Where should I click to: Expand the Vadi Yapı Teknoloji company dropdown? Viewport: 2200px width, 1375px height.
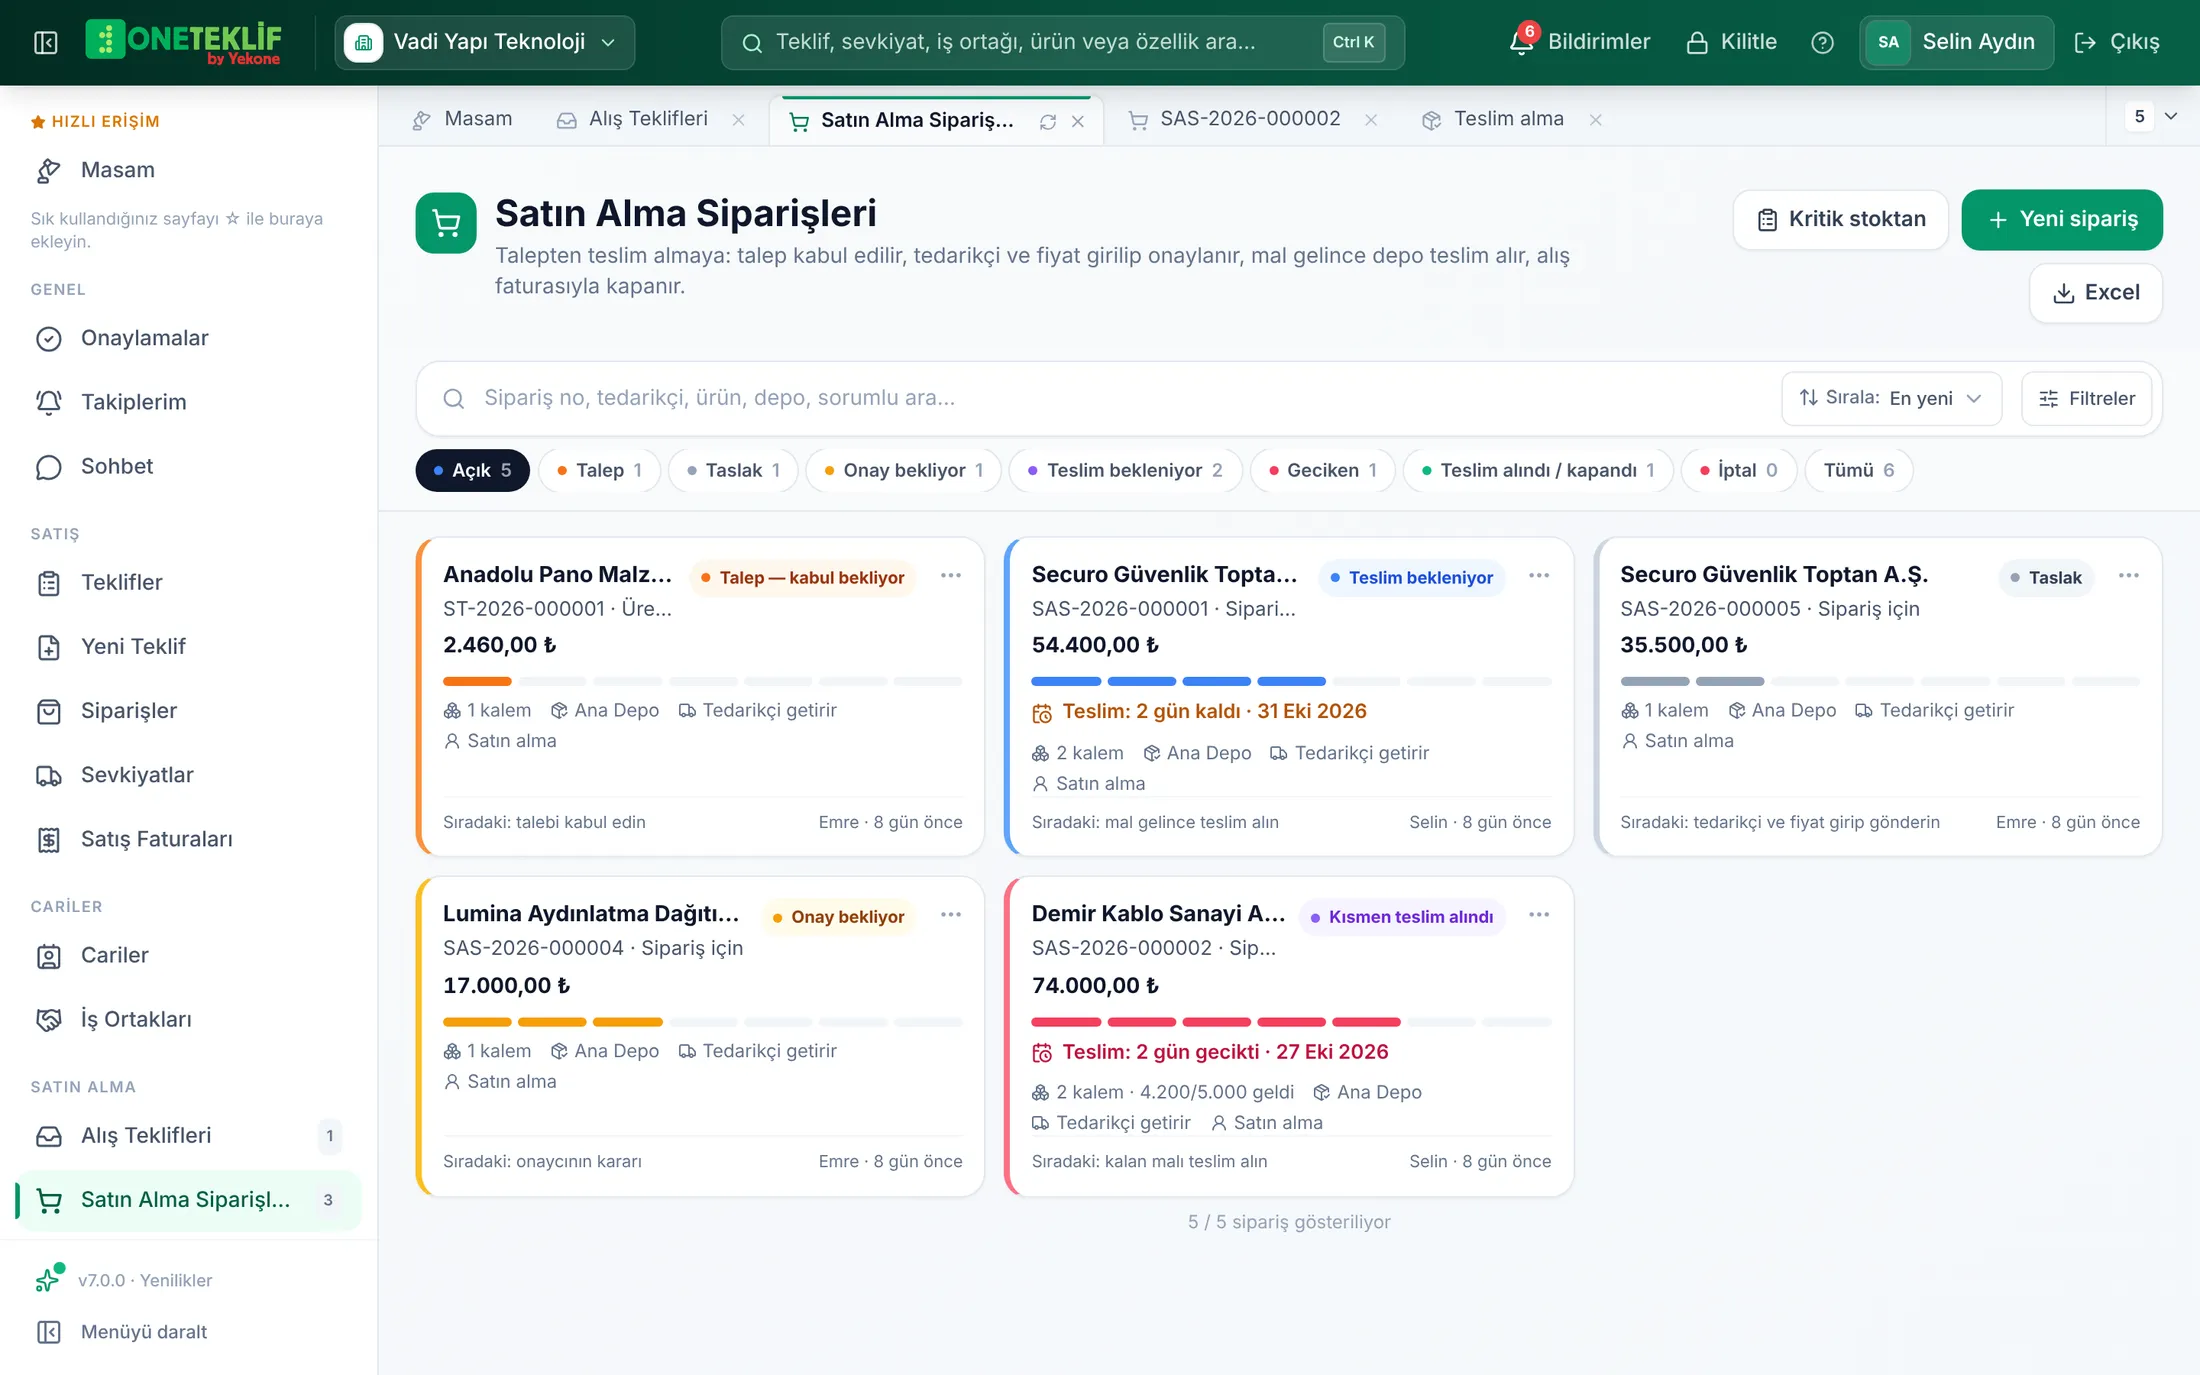point(485,42)
